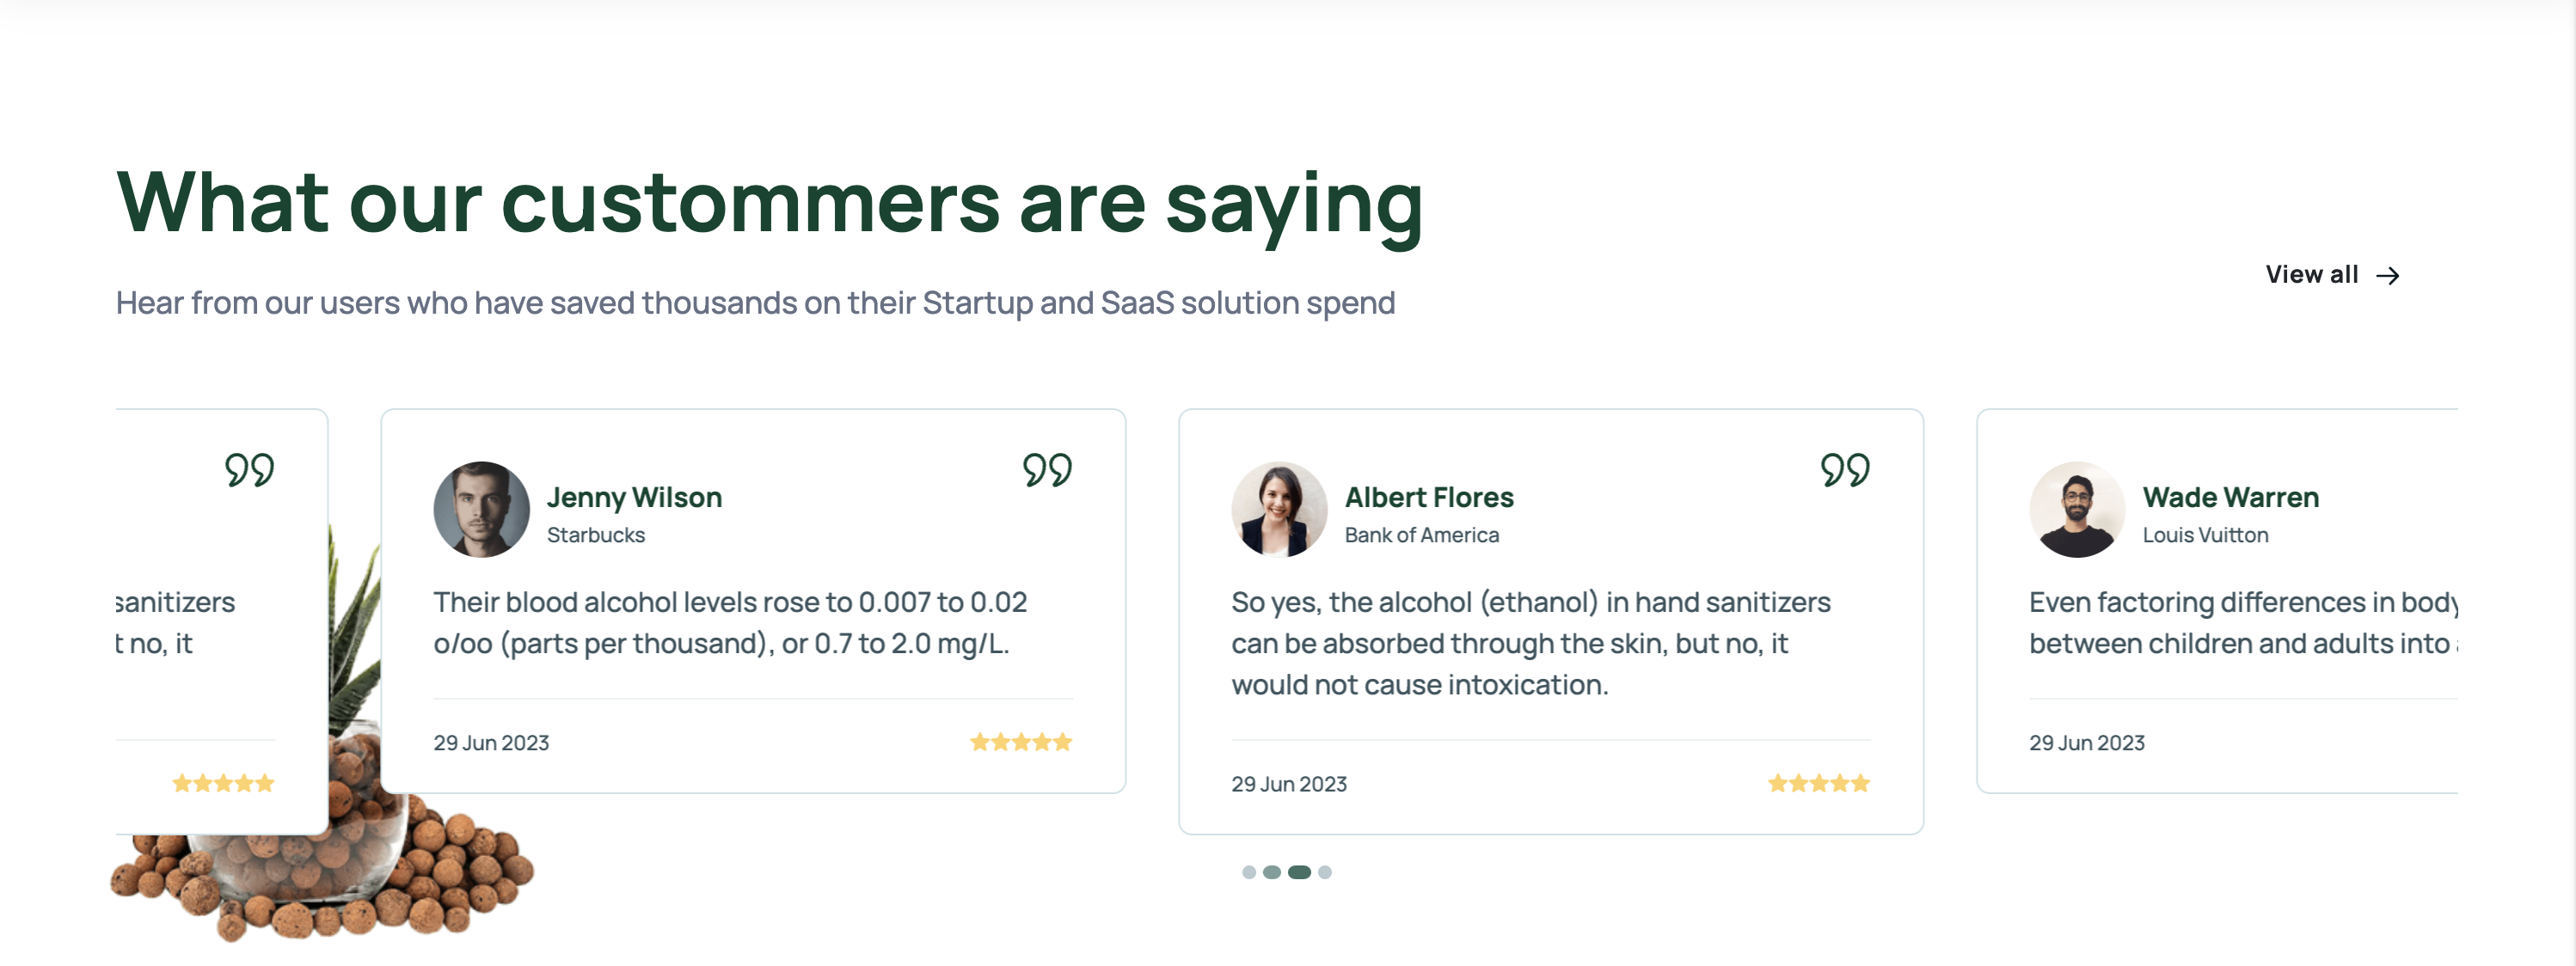Click the star rating on the left partial card
The image size is (2576, 966).
tap(223, 783)
